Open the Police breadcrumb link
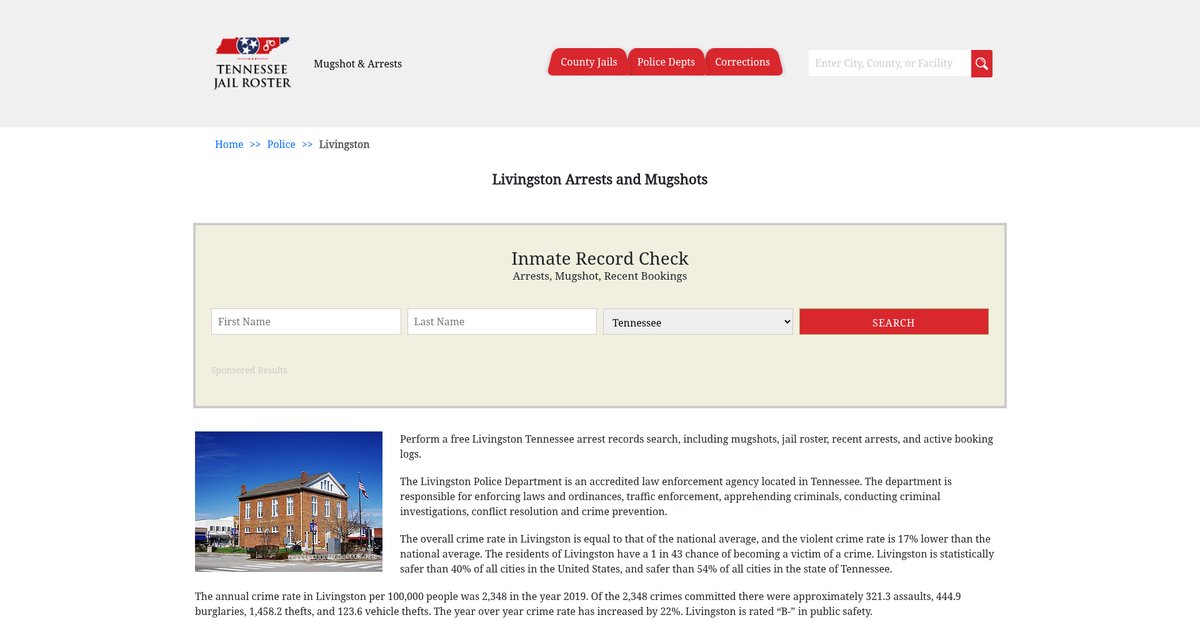The image size is (1200, 620). pyautogui.click(x=281, y=145)
